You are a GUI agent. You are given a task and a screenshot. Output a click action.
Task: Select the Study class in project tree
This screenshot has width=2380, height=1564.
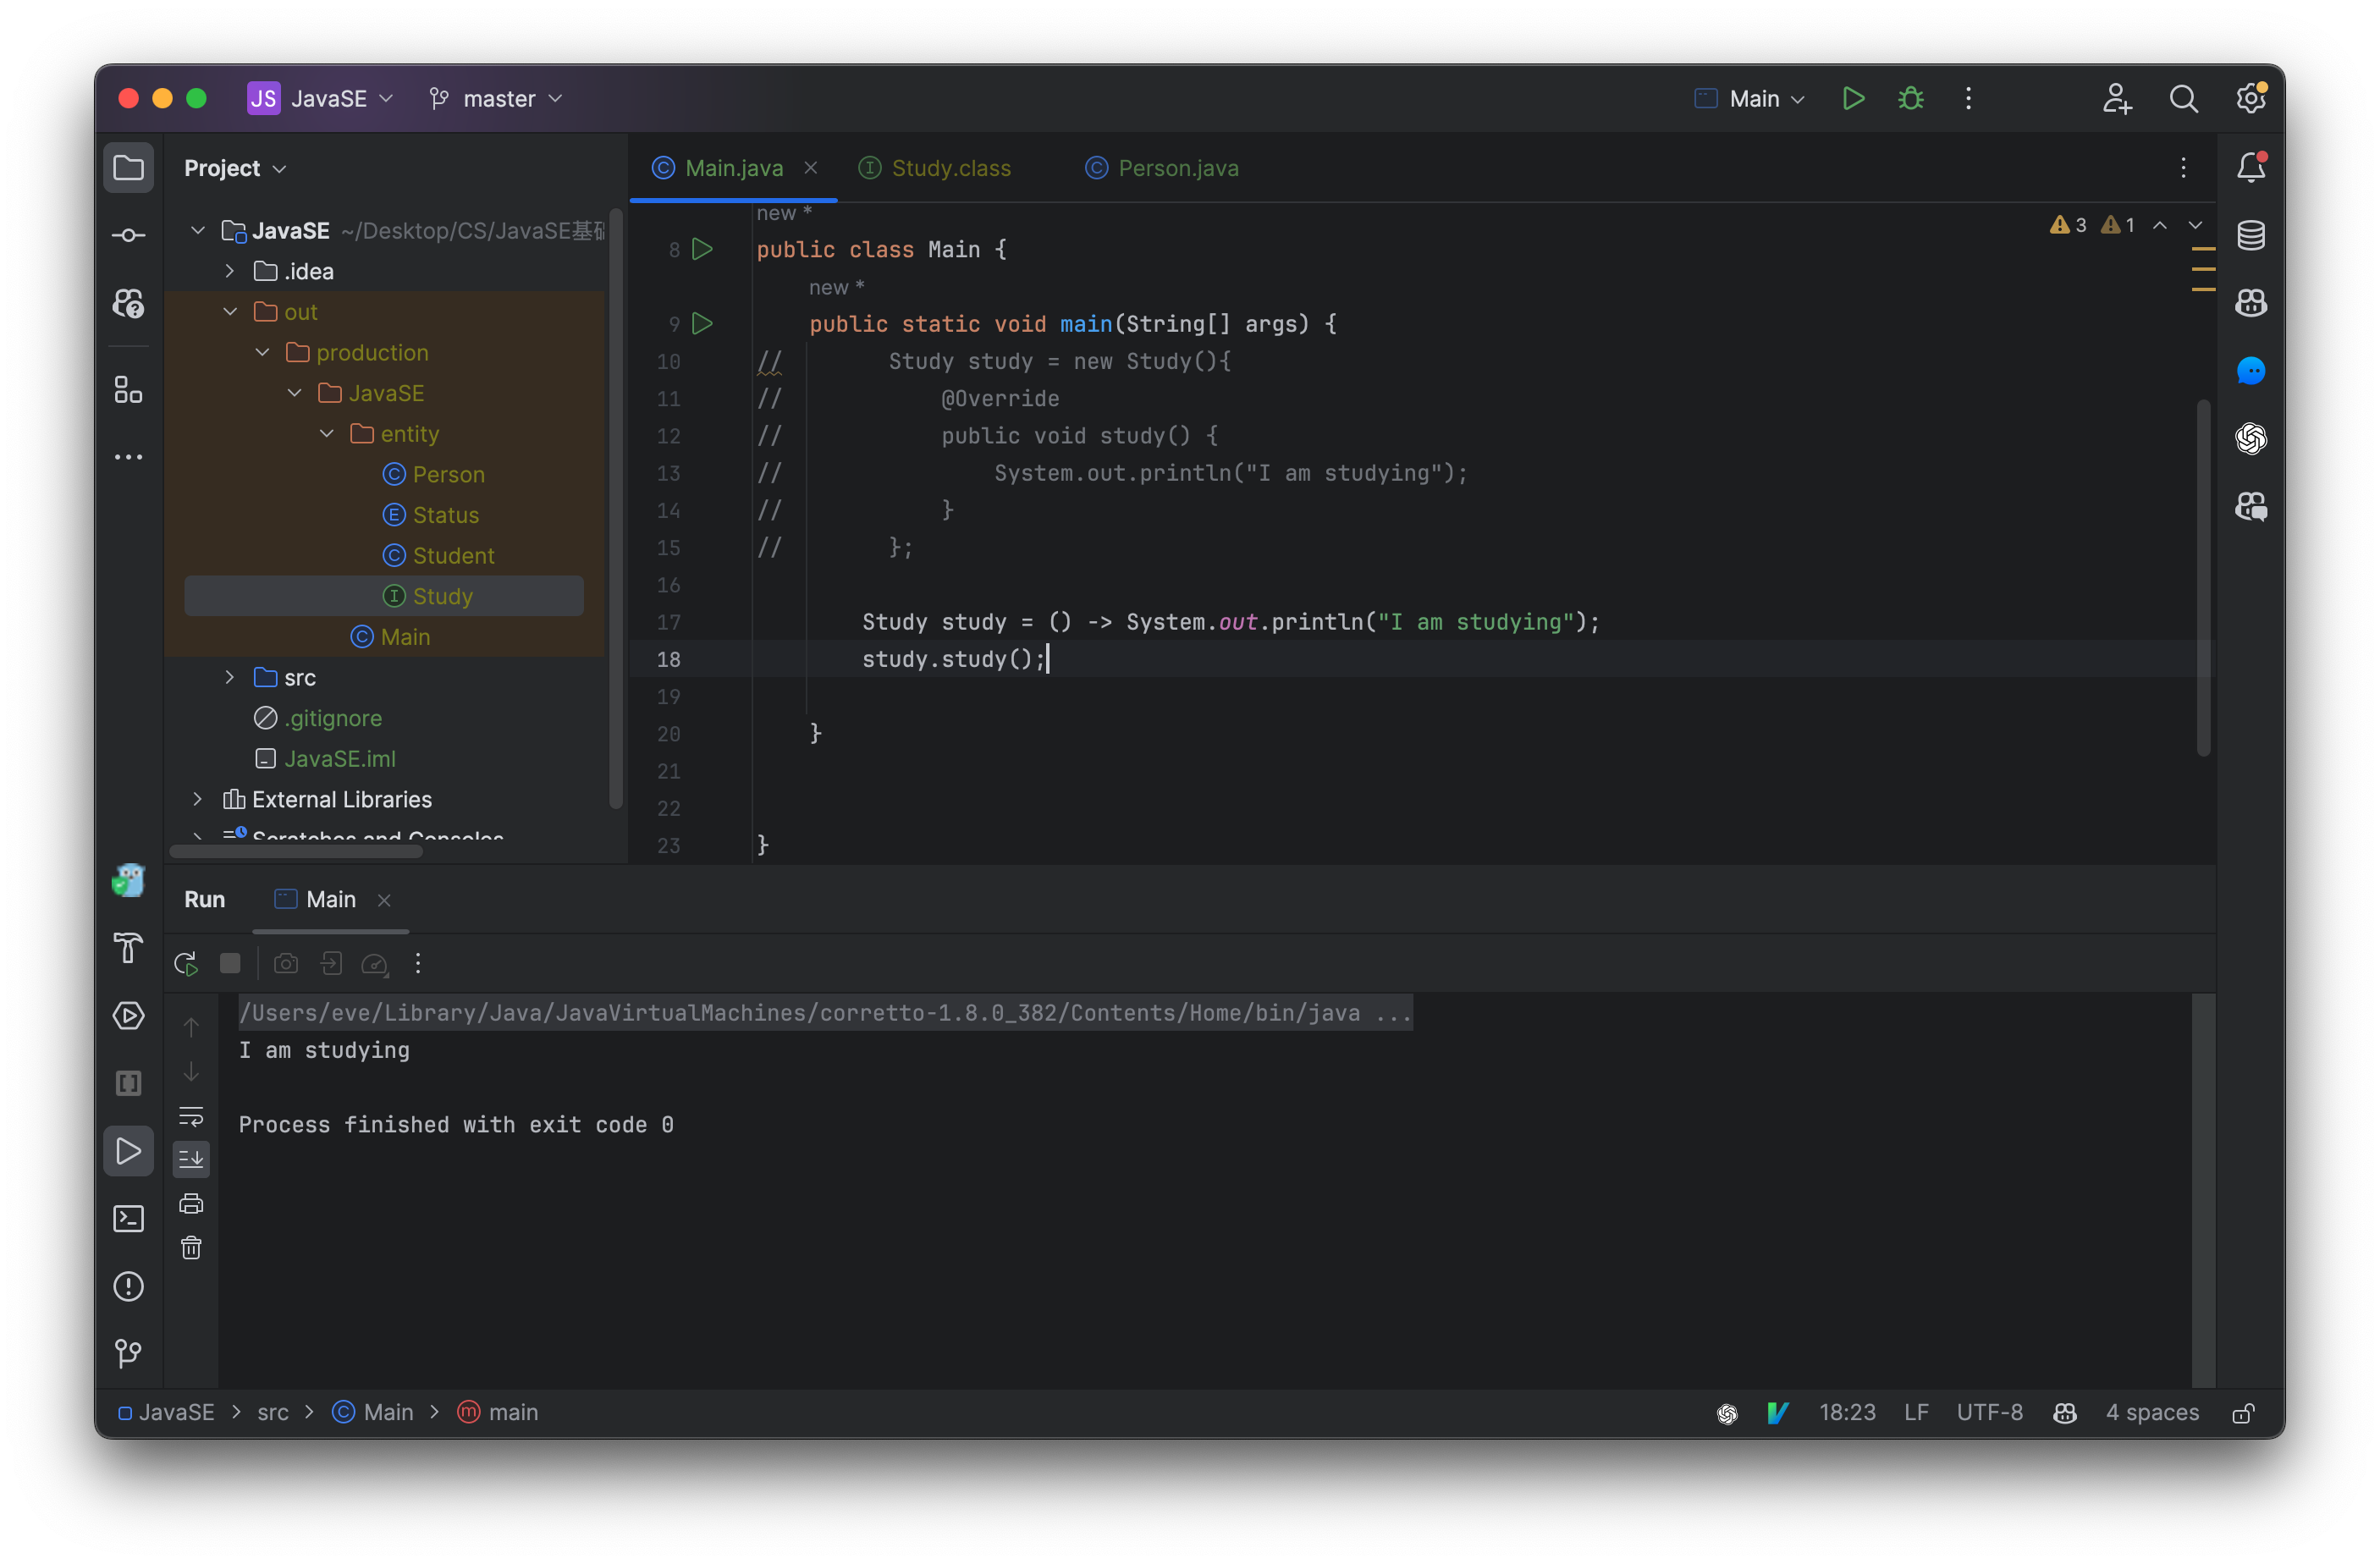click(x=442, y=595)
